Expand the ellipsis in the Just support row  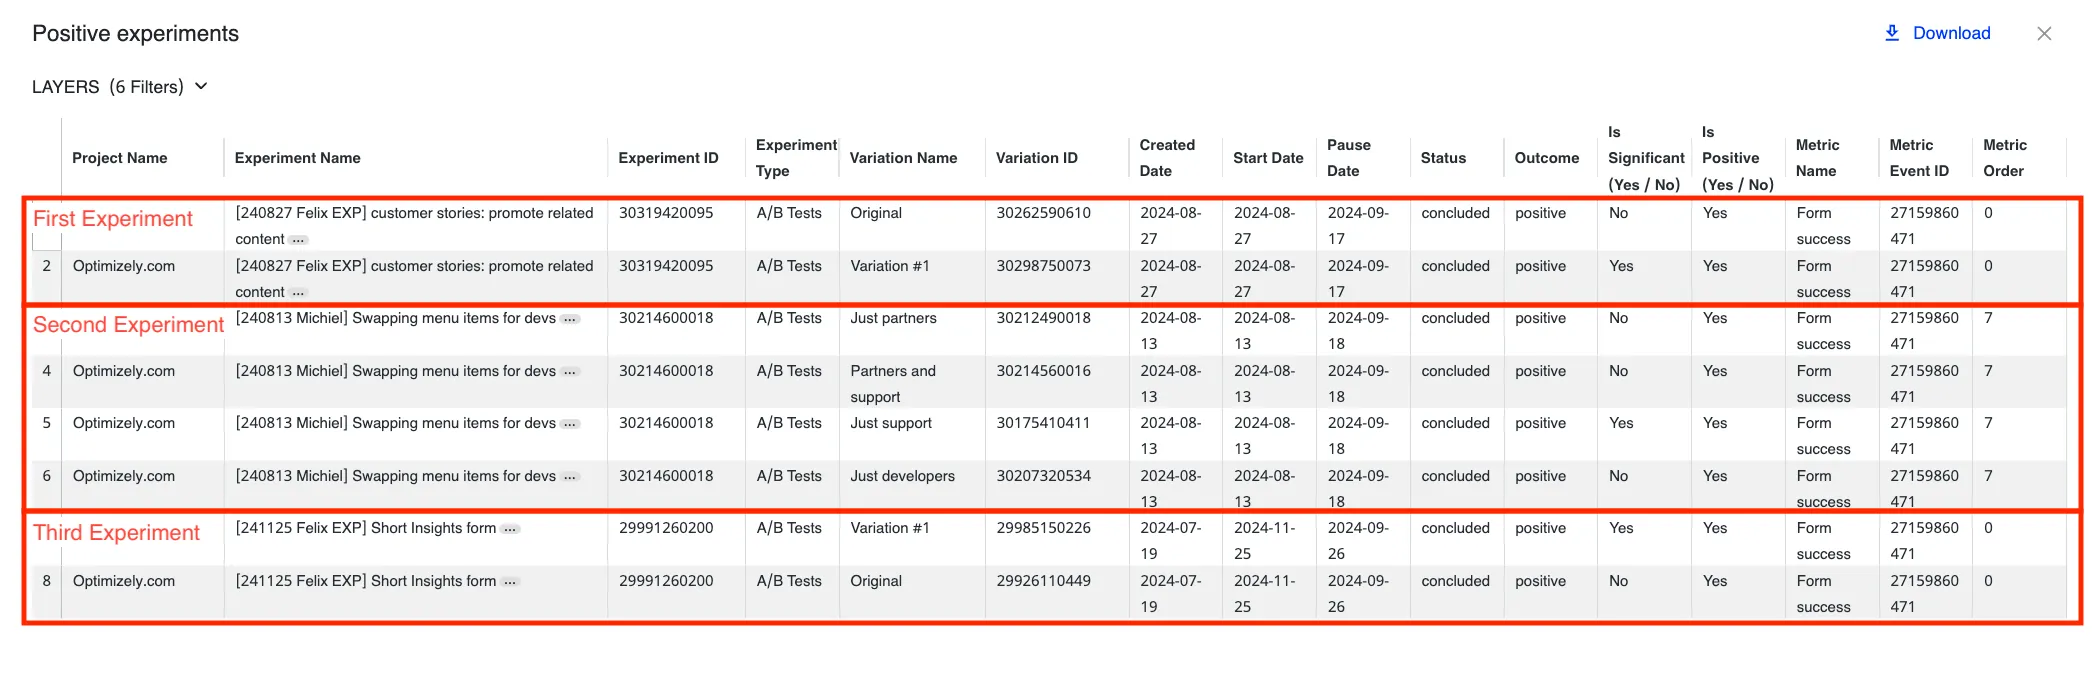click(570, 424)
